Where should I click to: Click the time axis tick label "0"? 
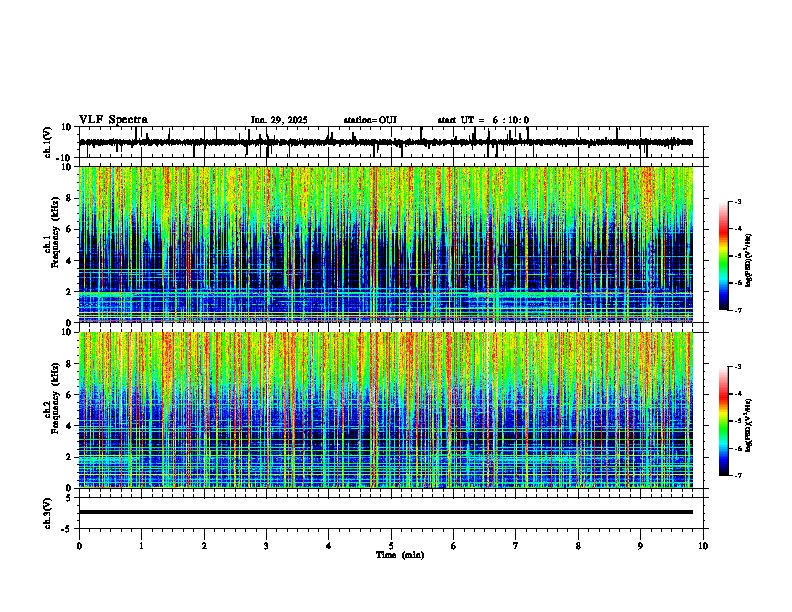point(79,546)
